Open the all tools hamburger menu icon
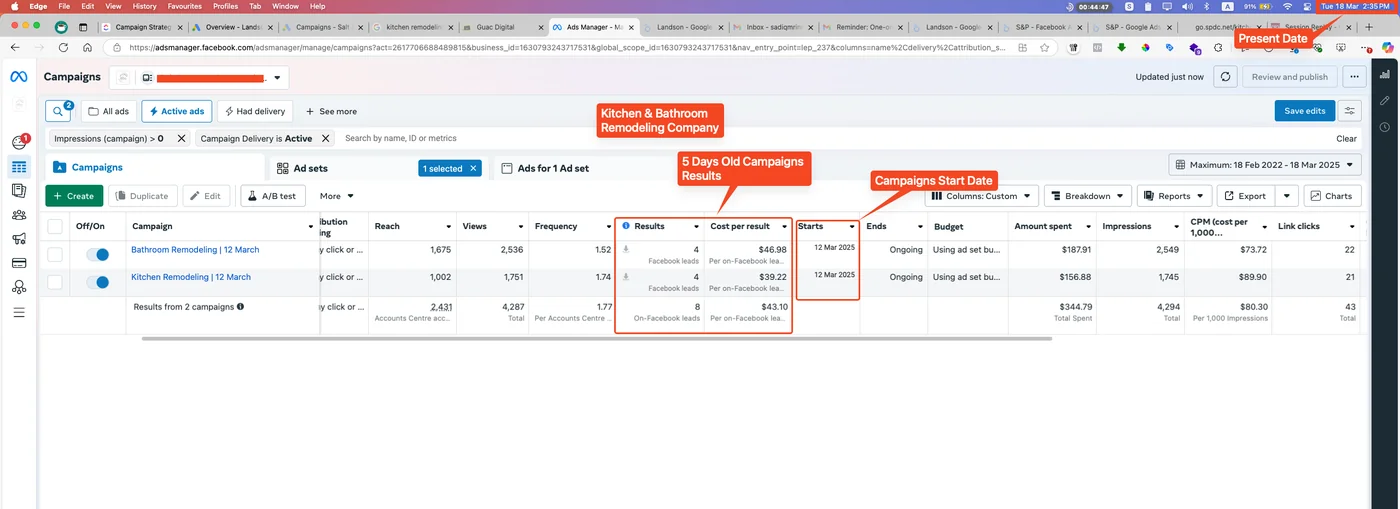 18,313
